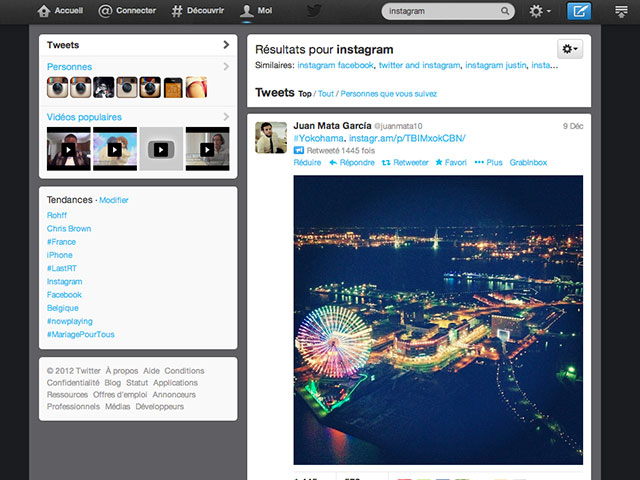Viewport: 640px width, 480px height.
Task: Open the Facebook trend
Action: point(64,295)
